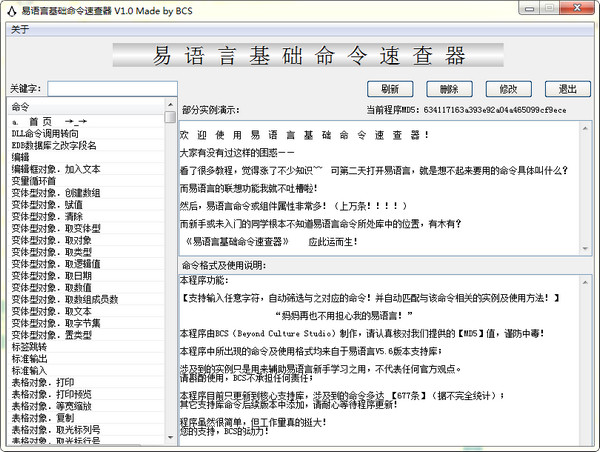Screen dimensions: 600x452
Task: Select 变体型对象.取数值 list row
Action: click(x=86, y=287)
